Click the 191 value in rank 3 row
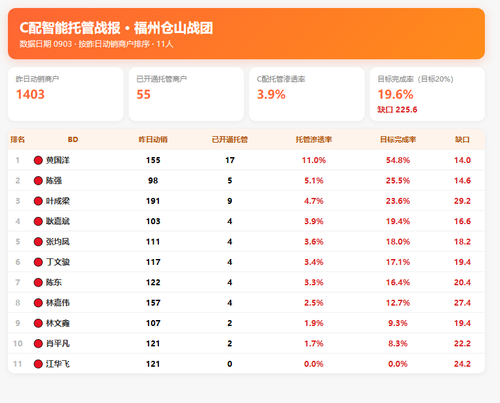The height and width of the screenshot is (403, 500). [x=153, y=201]
